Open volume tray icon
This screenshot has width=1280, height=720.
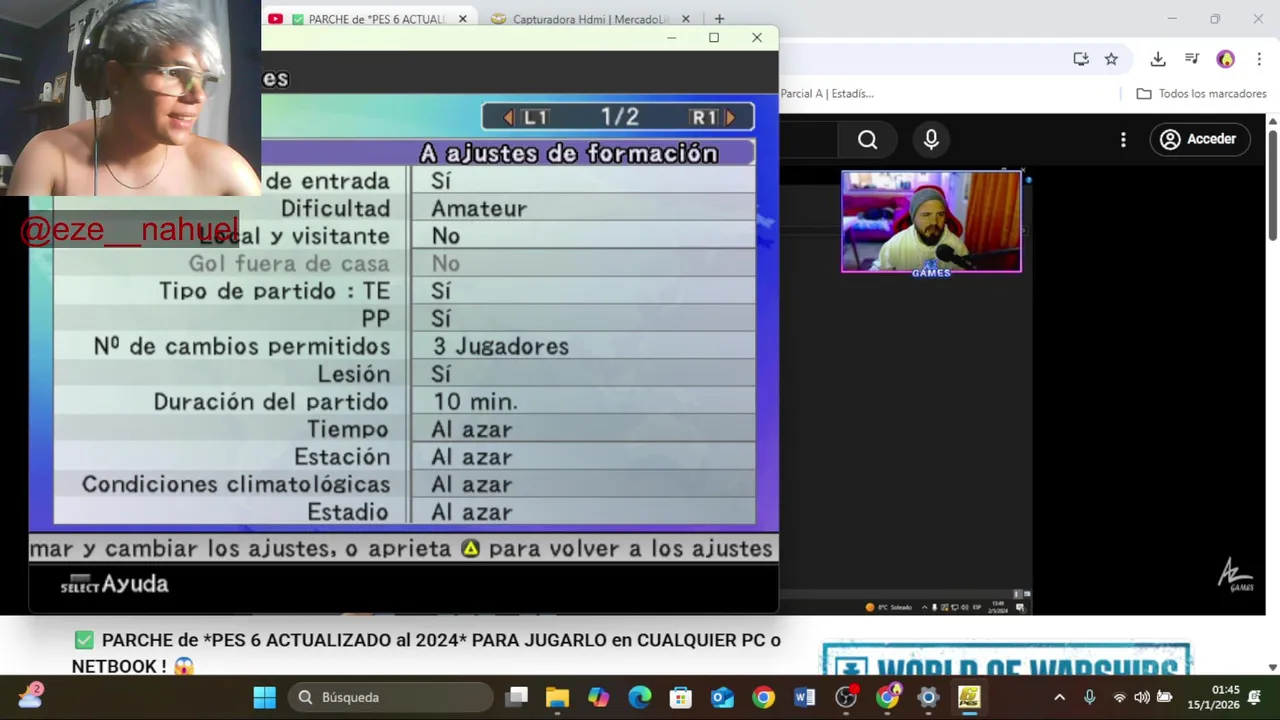tap(1141, 697)
